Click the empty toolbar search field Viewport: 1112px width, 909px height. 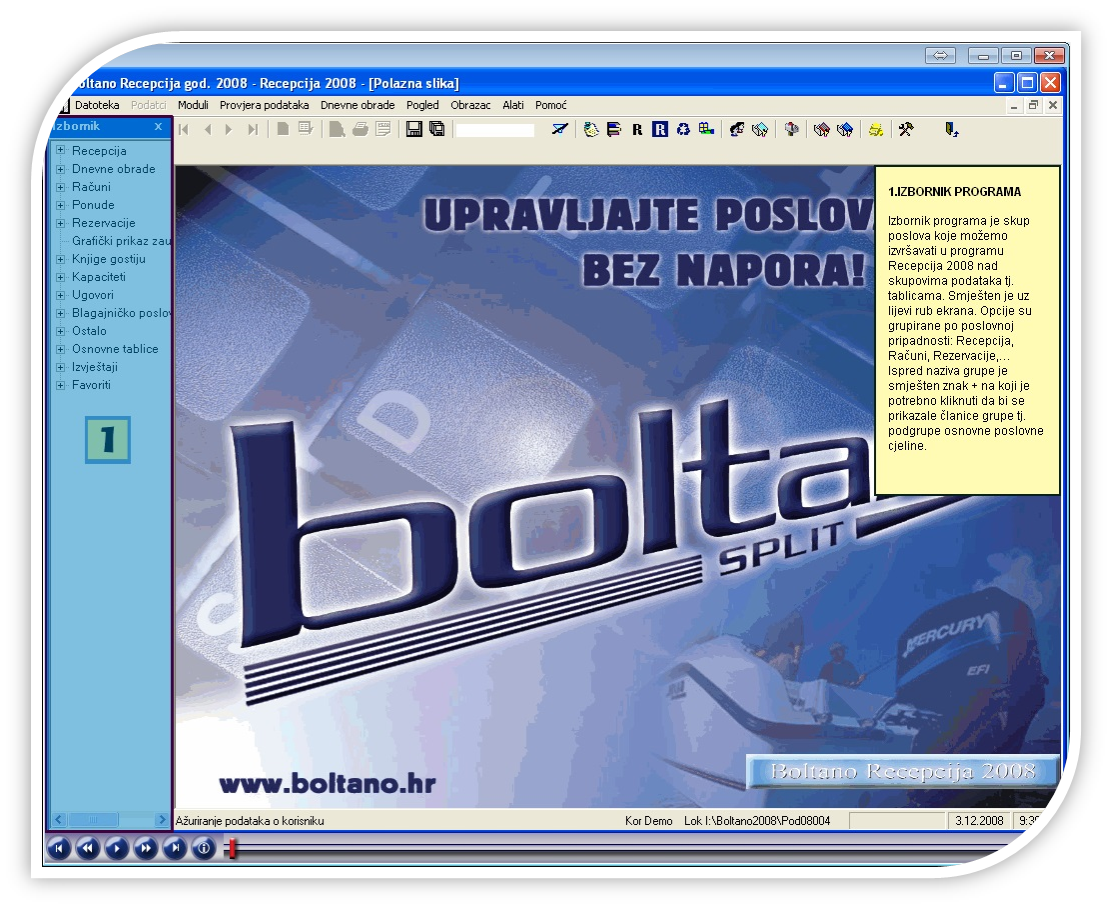click(495, 130)
